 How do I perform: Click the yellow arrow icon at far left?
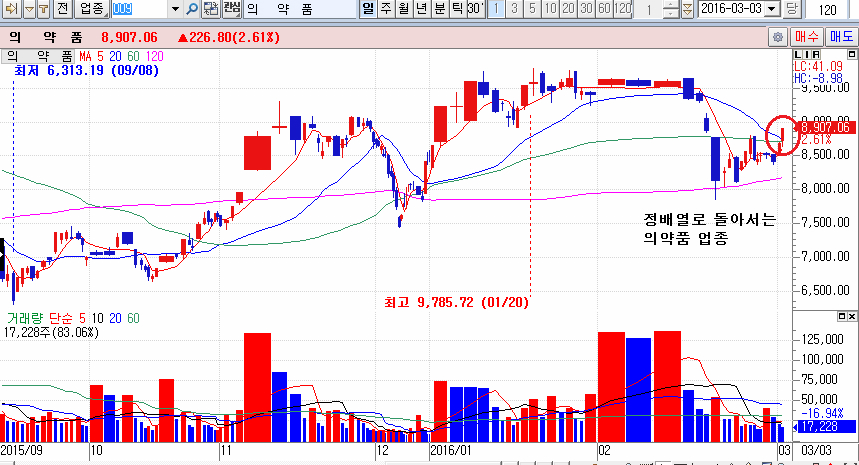pos(10,9)
